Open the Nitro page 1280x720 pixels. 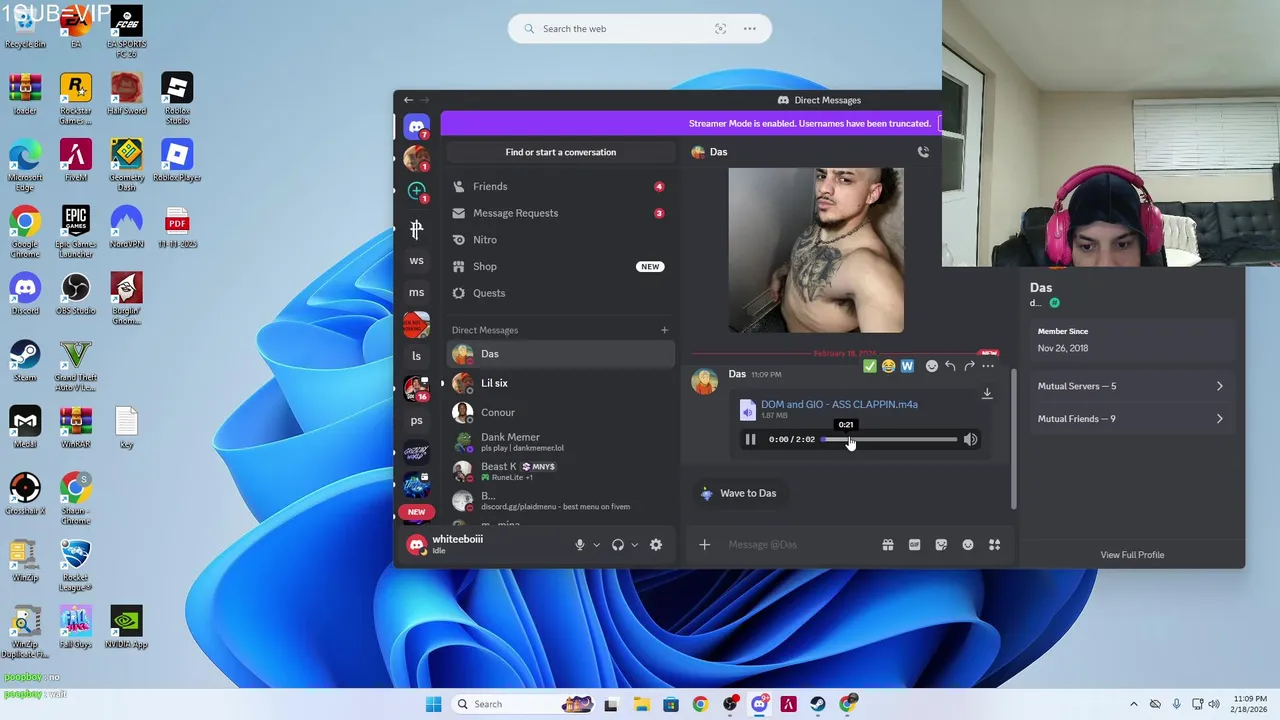pos(561,240)
